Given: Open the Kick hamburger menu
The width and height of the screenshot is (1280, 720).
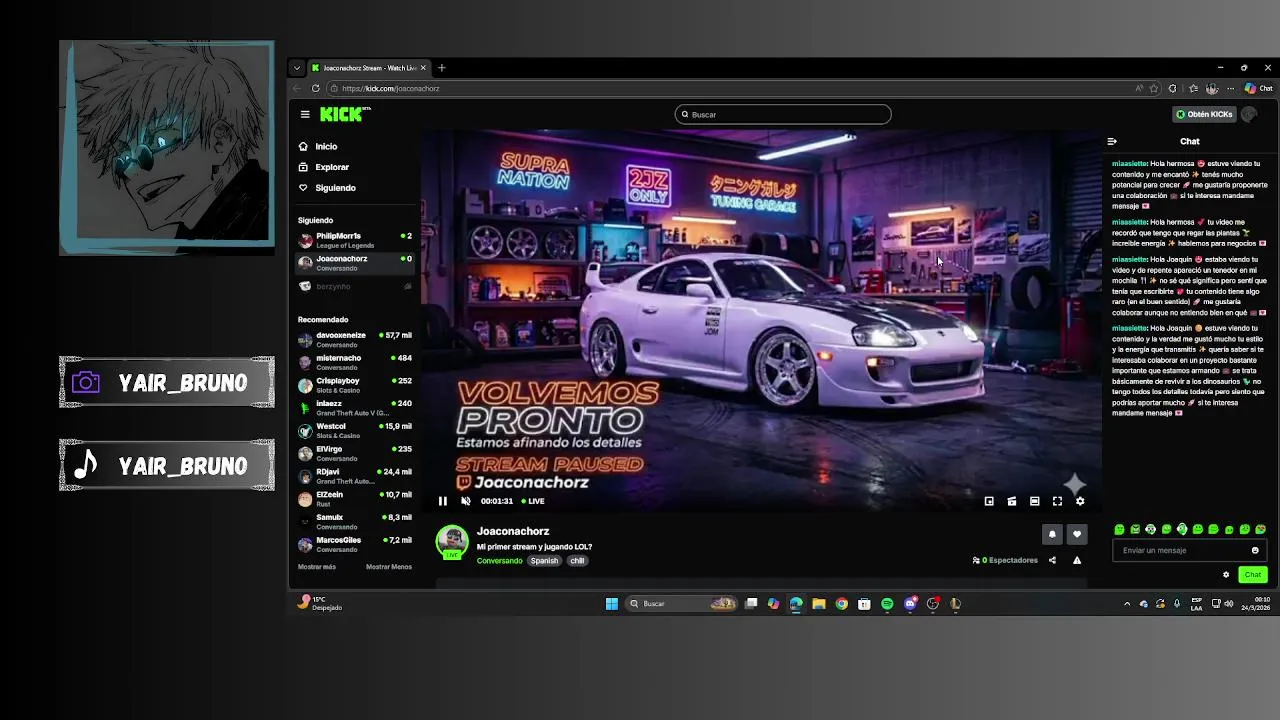Looking at the screenshot, I should pyautogui.click(x=305, y=114).
